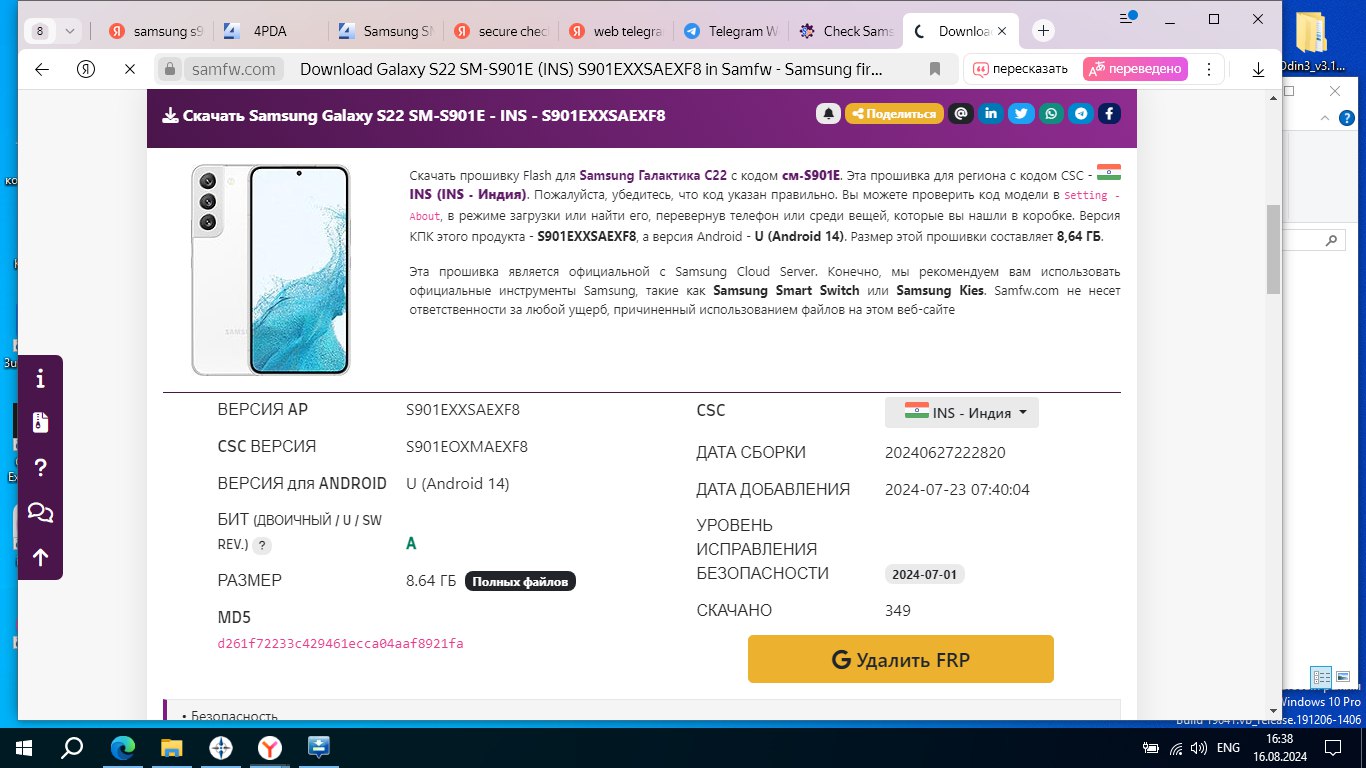The width and height of the screenshot is (1366, 768).
Task: Click the browser vertical scrollbar thumb
Action: tap(1274, 249)
